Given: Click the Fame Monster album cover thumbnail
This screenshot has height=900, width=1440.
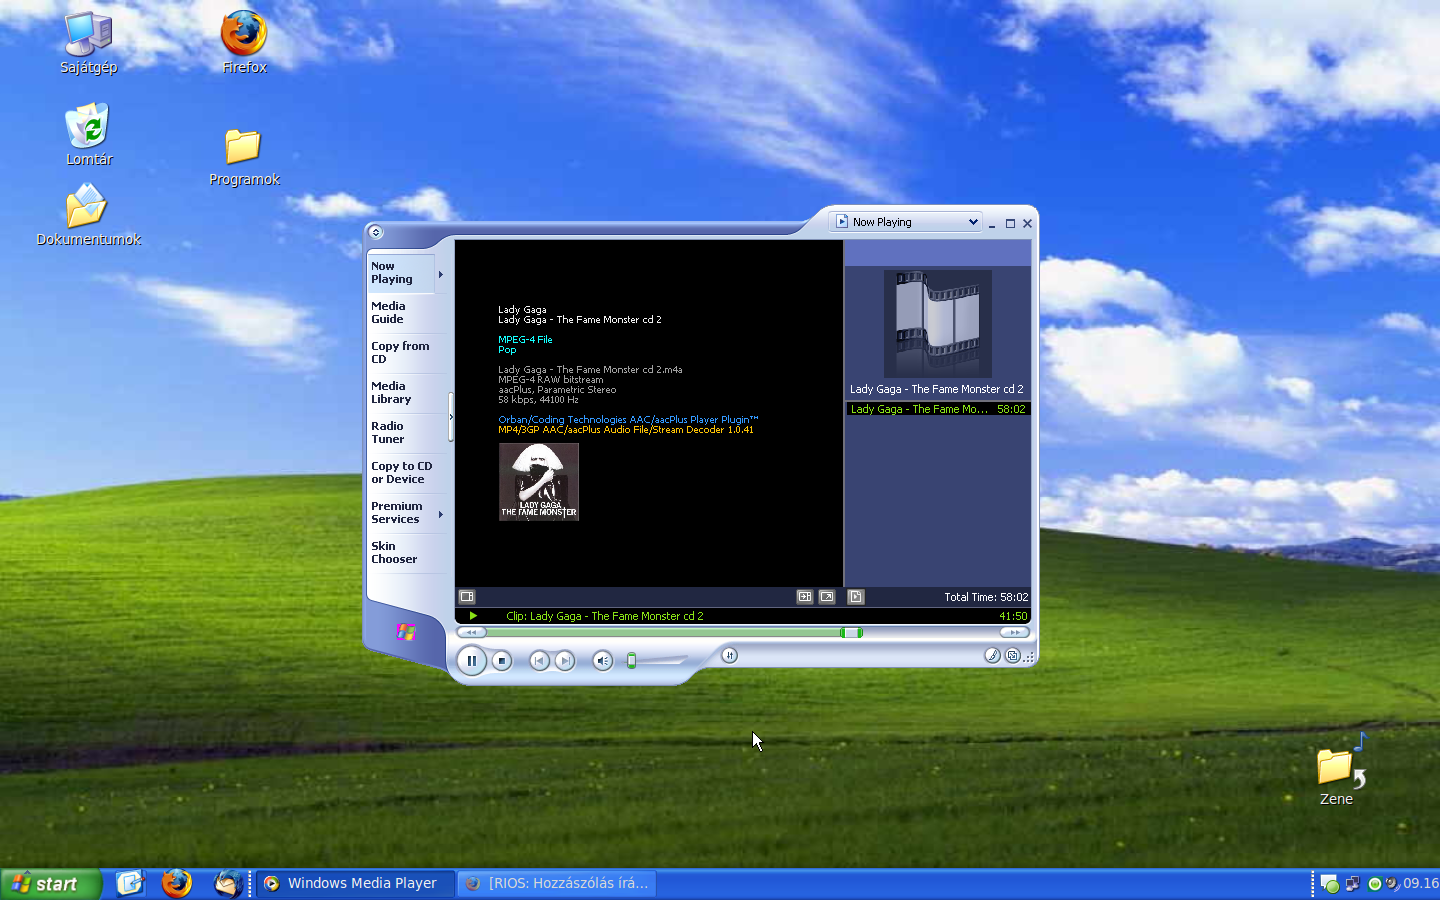Looking at the screenshot, I should 539,482.
